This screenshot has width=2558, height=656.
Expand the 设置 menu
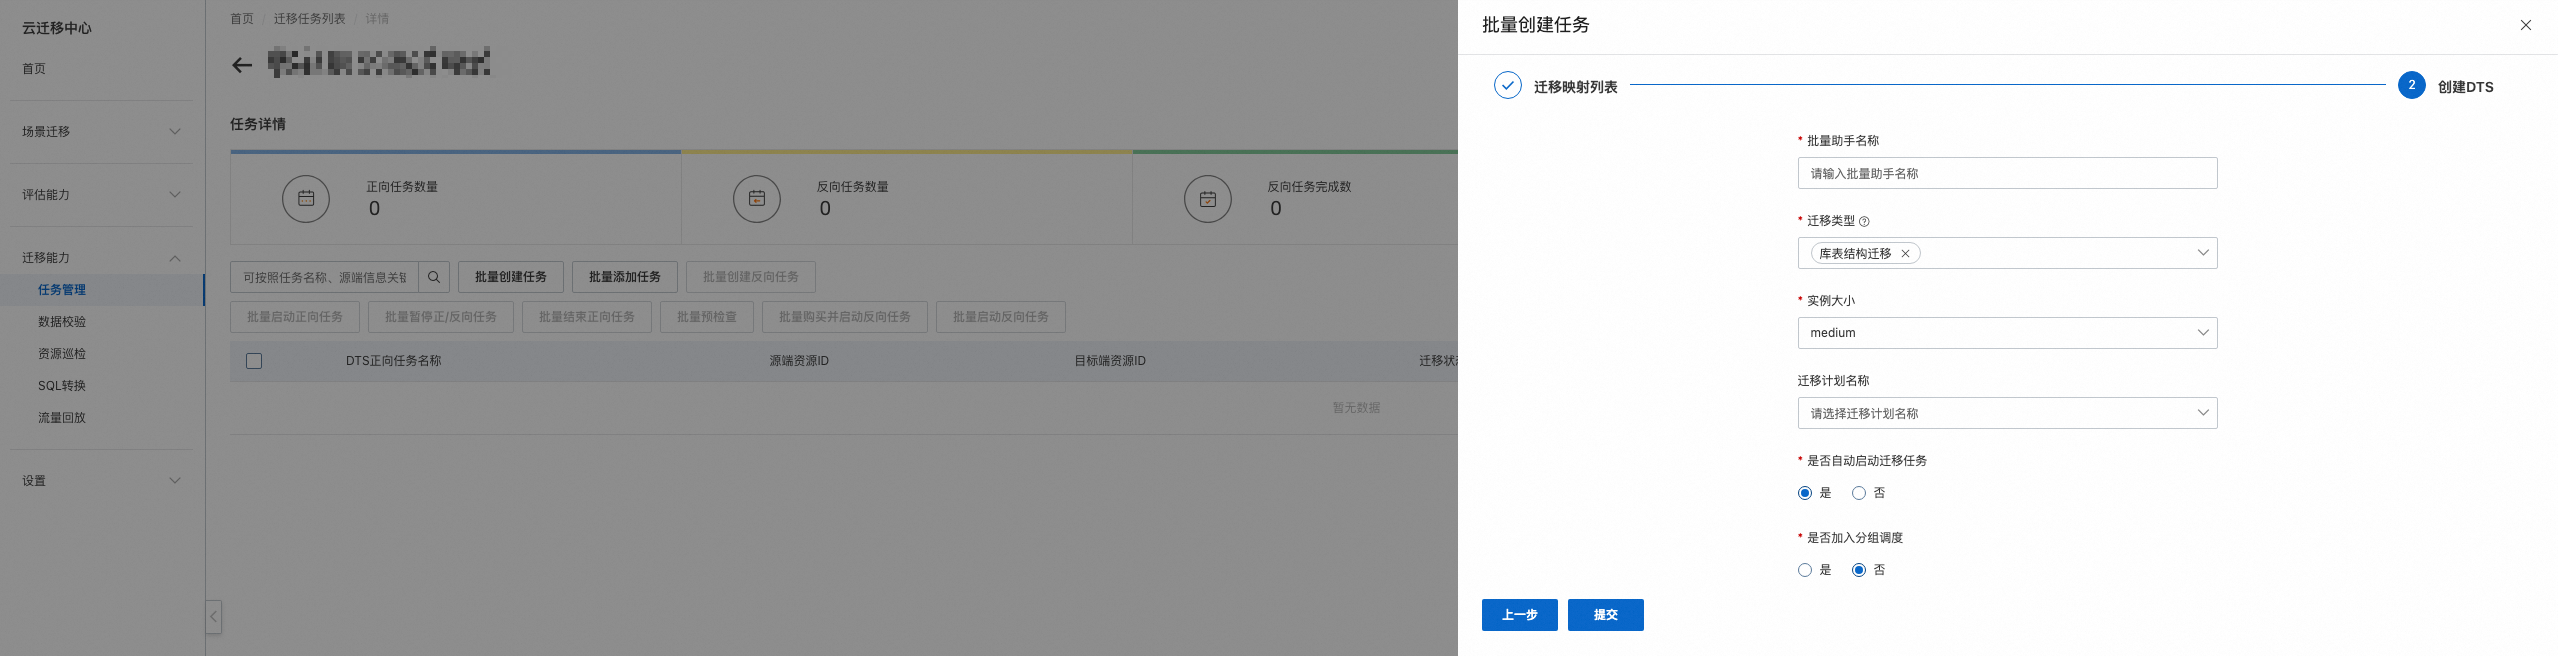coord(101,481)
